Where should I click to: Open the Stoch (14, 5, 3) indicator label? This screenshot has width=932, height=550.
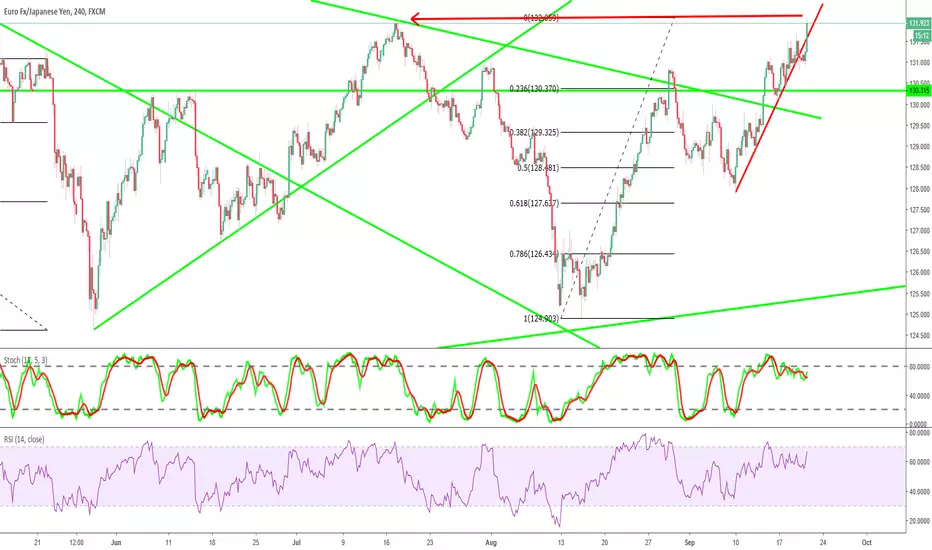tap(26, 360)
